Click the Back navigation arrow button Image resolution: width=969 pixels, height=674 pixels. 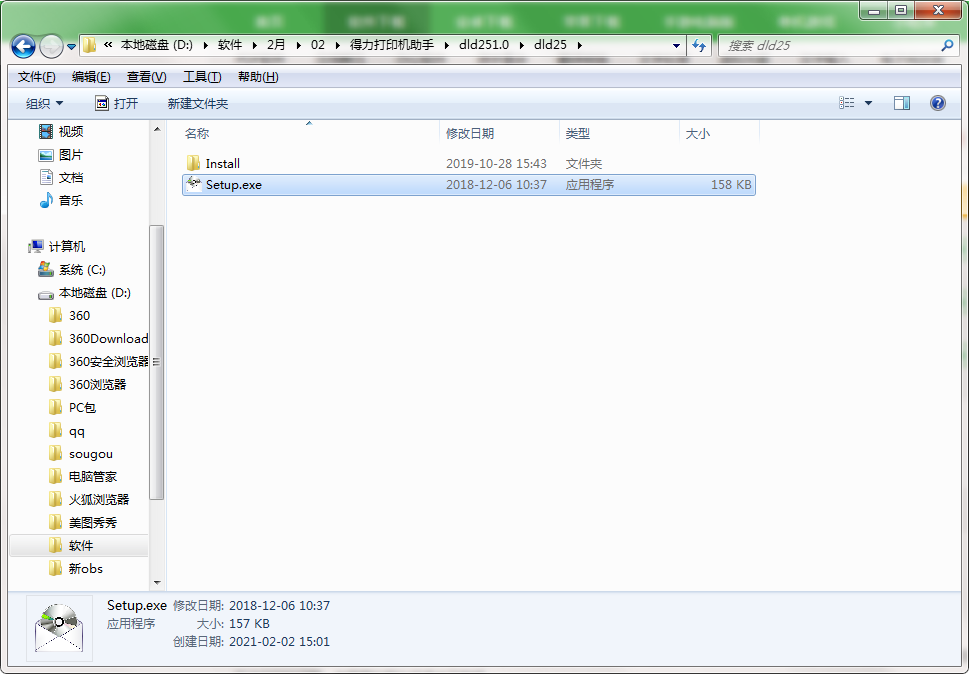[23, 46]
